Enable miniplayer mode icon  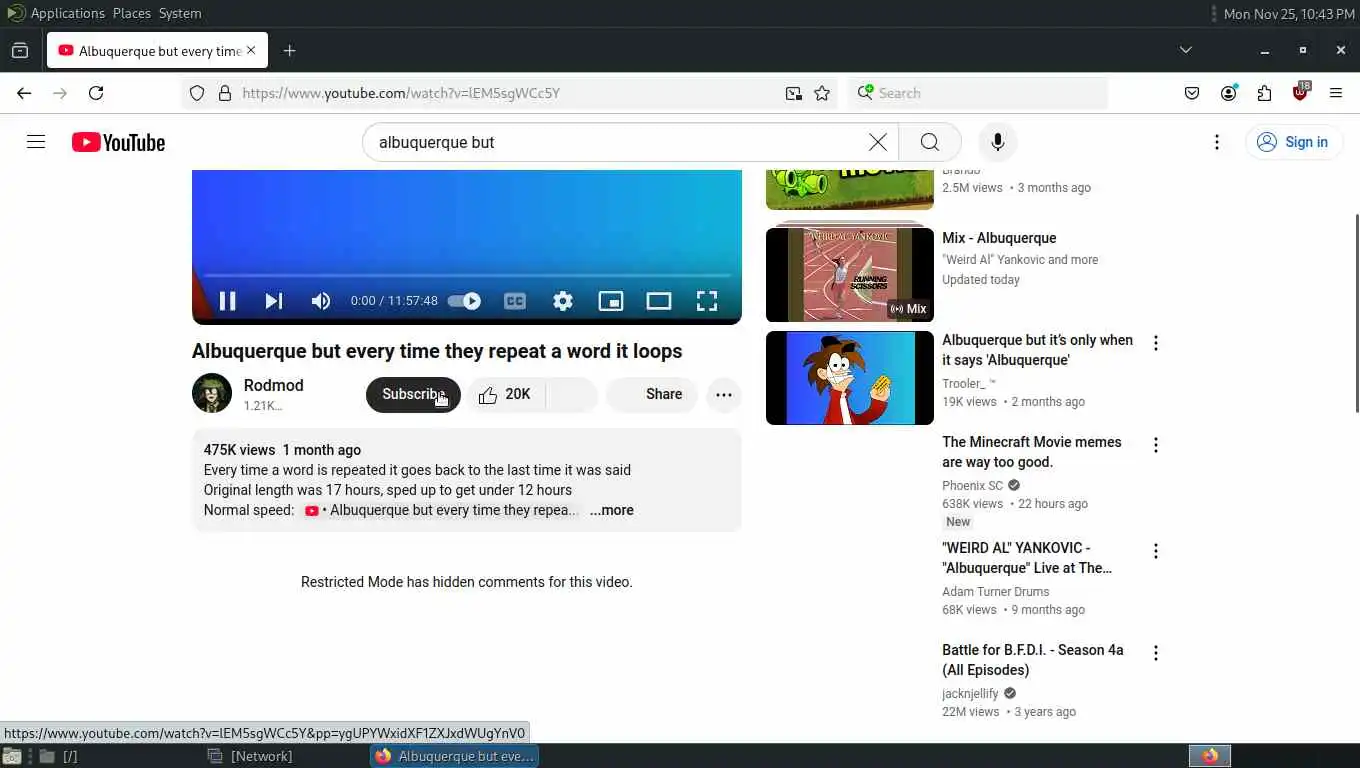click(611, 301)
